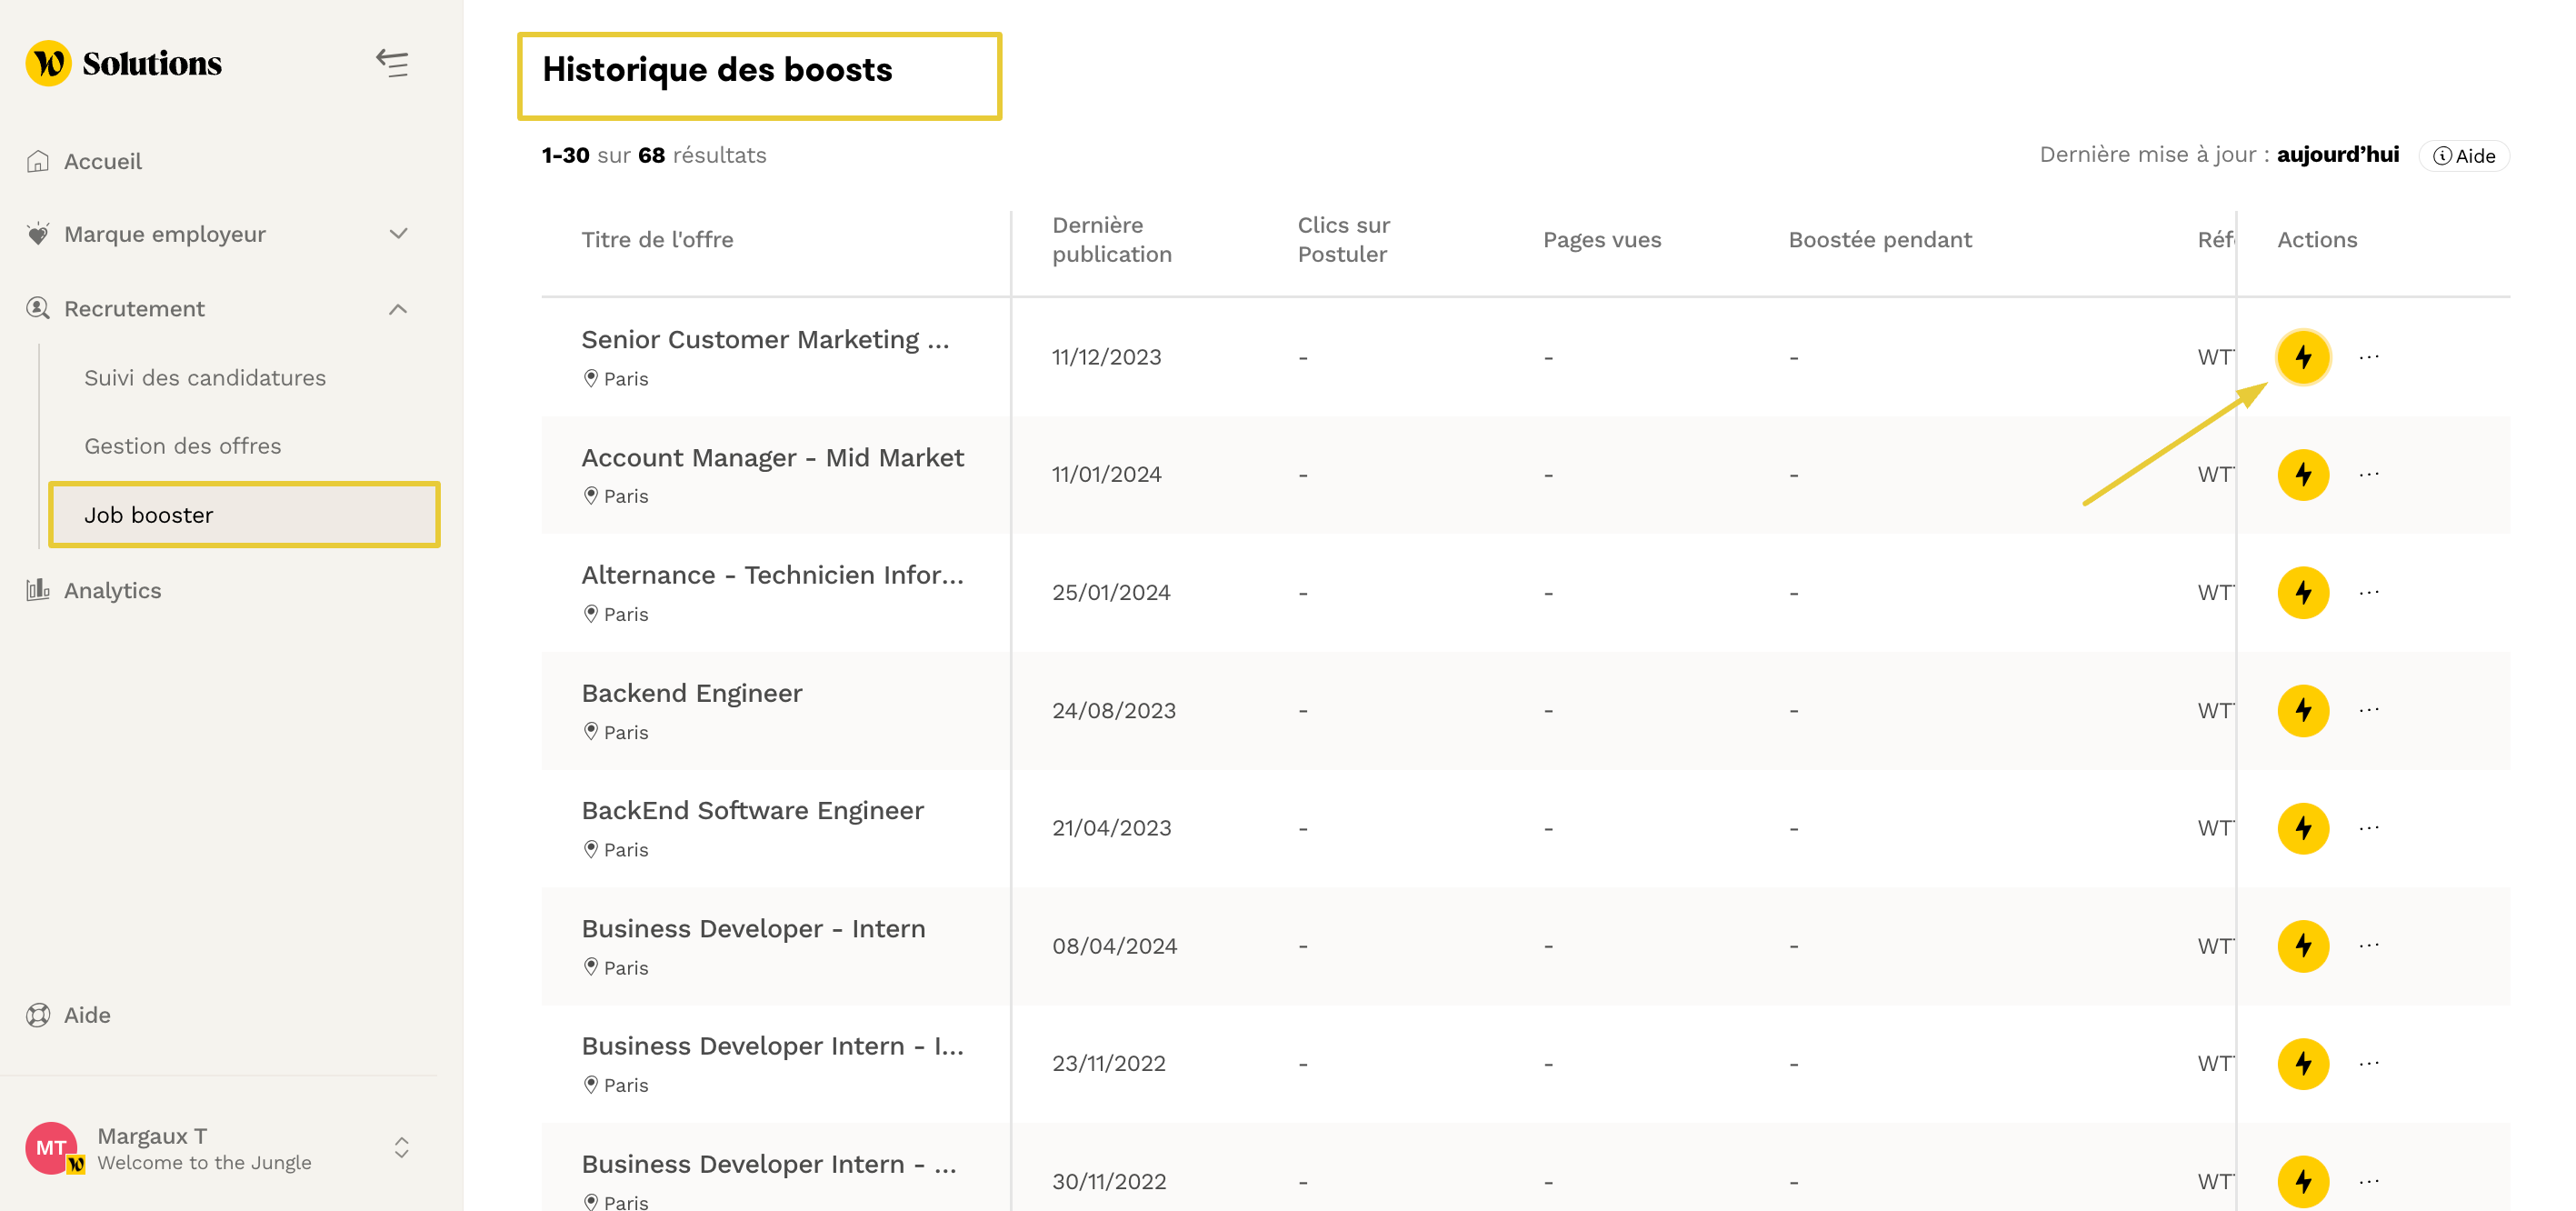Click lightning icon for Backend Engineer row

[x=2302, y=710]
